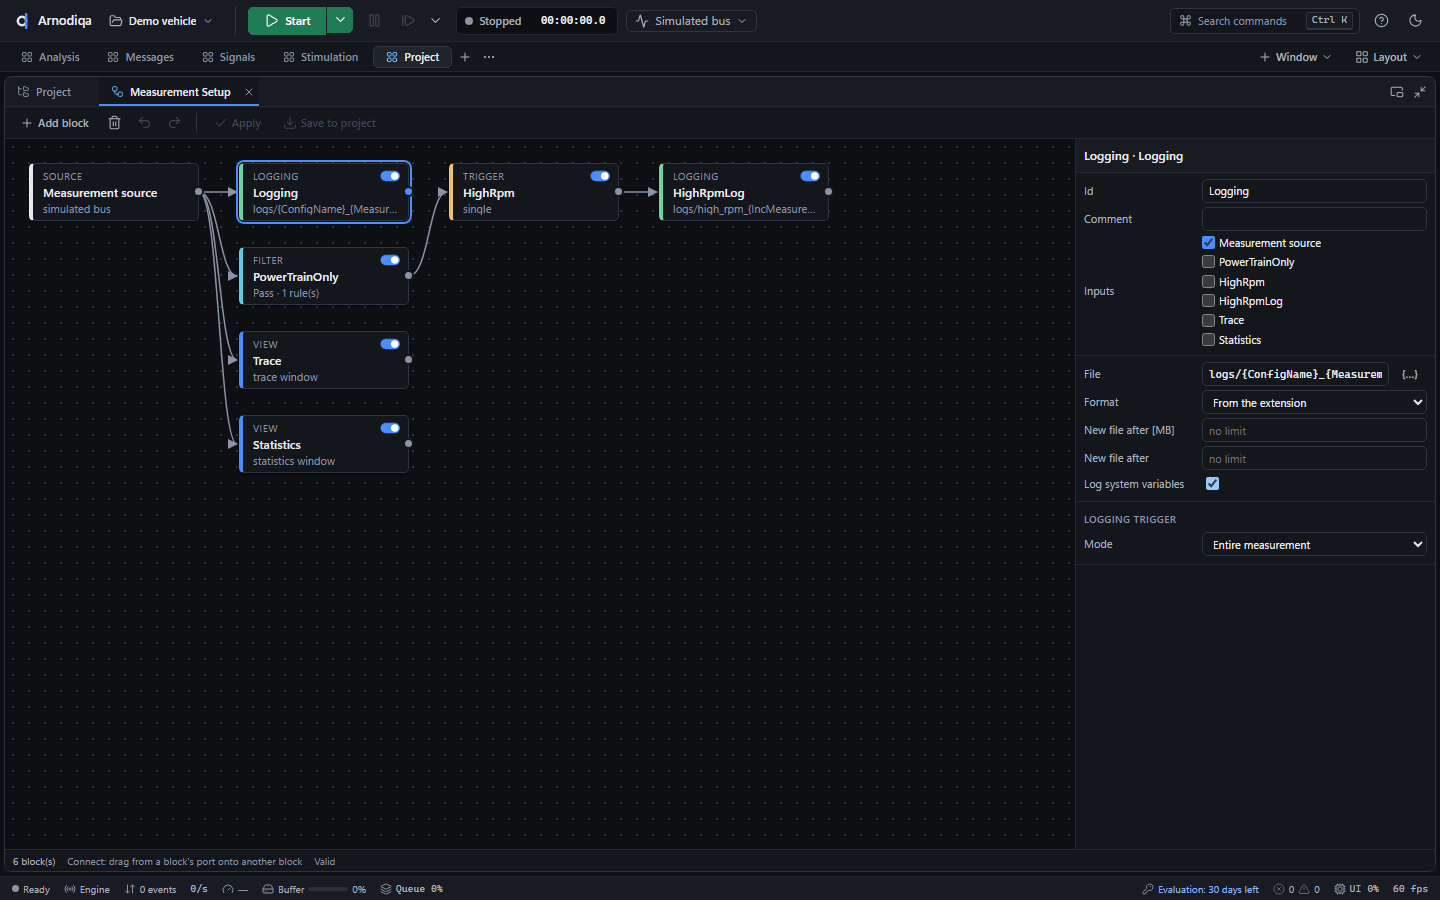Click the Search commands box
1440x900 pixels.
pyautogui.click(x=1265, y=21)
